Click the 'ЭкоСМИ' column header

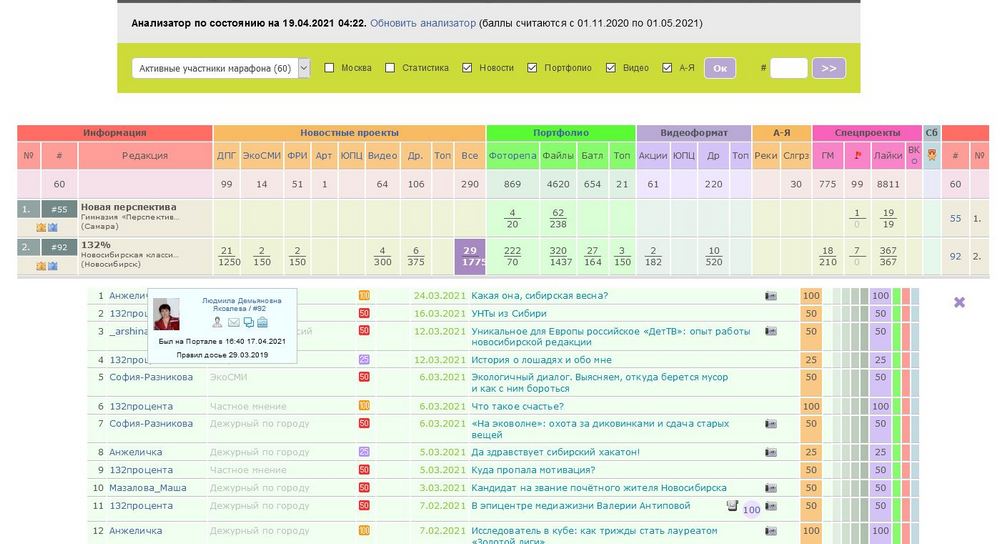262,156
